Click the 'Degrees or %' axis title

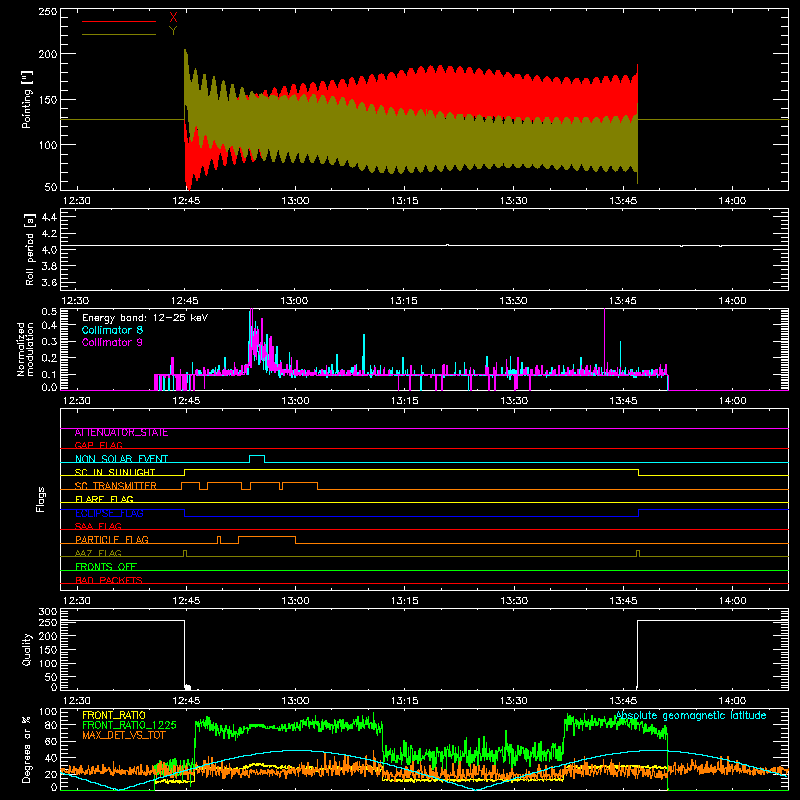coord(27,748)
